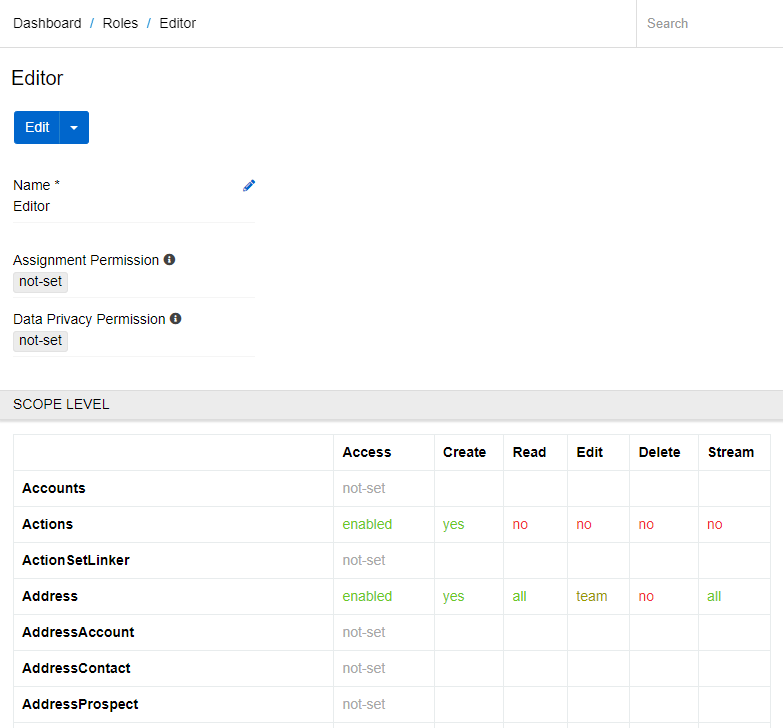
Task: Select the Editor breadcrumb item
Action: click(x=178, y=23)
